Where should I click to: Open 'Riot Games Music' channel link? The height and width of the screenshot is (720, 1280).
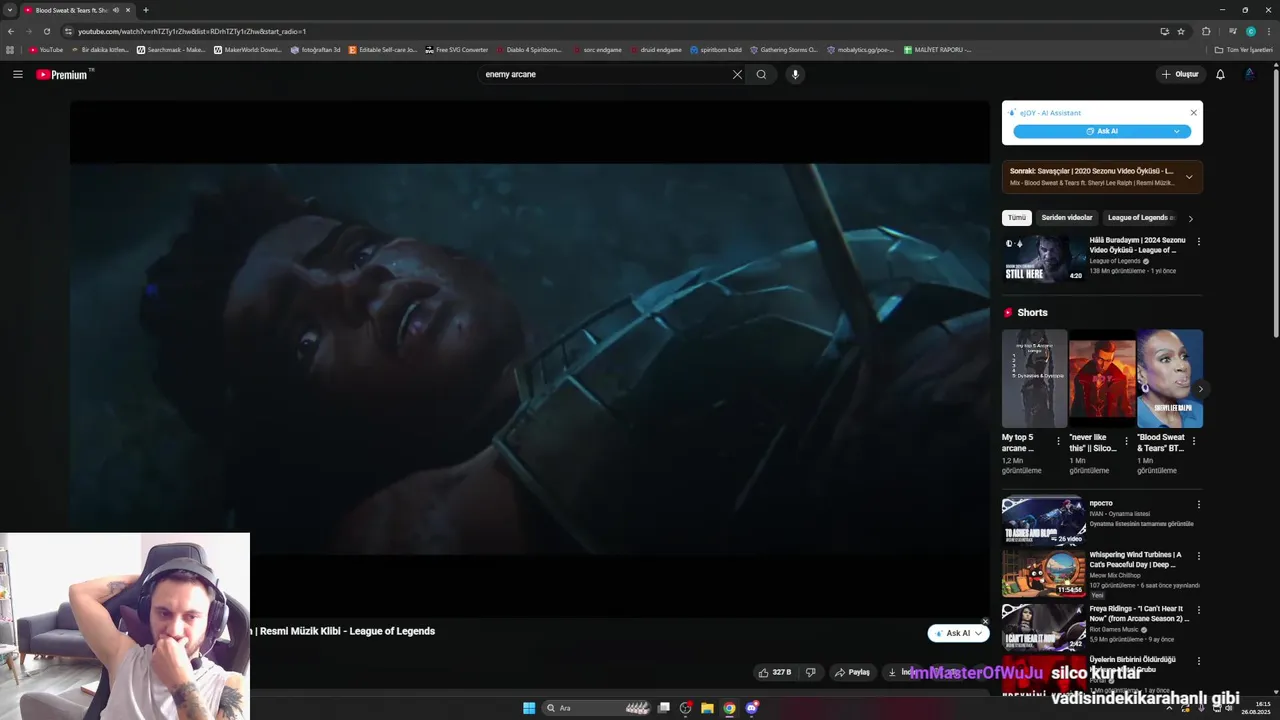[x=1114, y=629]
